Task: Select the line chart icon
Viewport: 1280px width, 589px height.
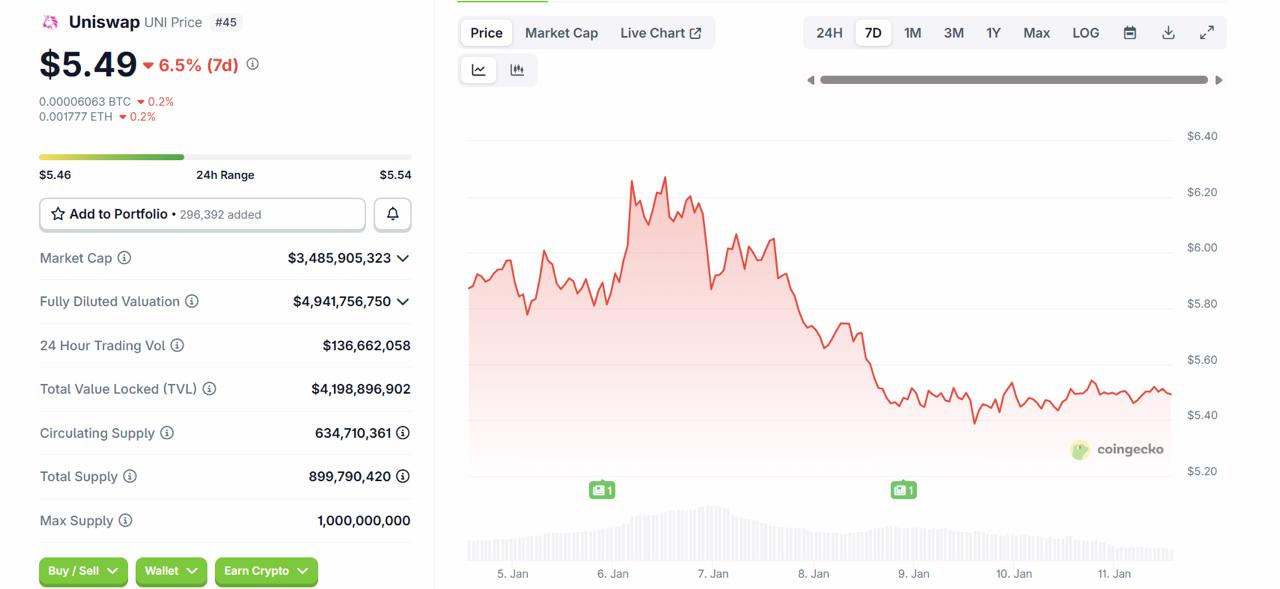Action: (478, 69)
